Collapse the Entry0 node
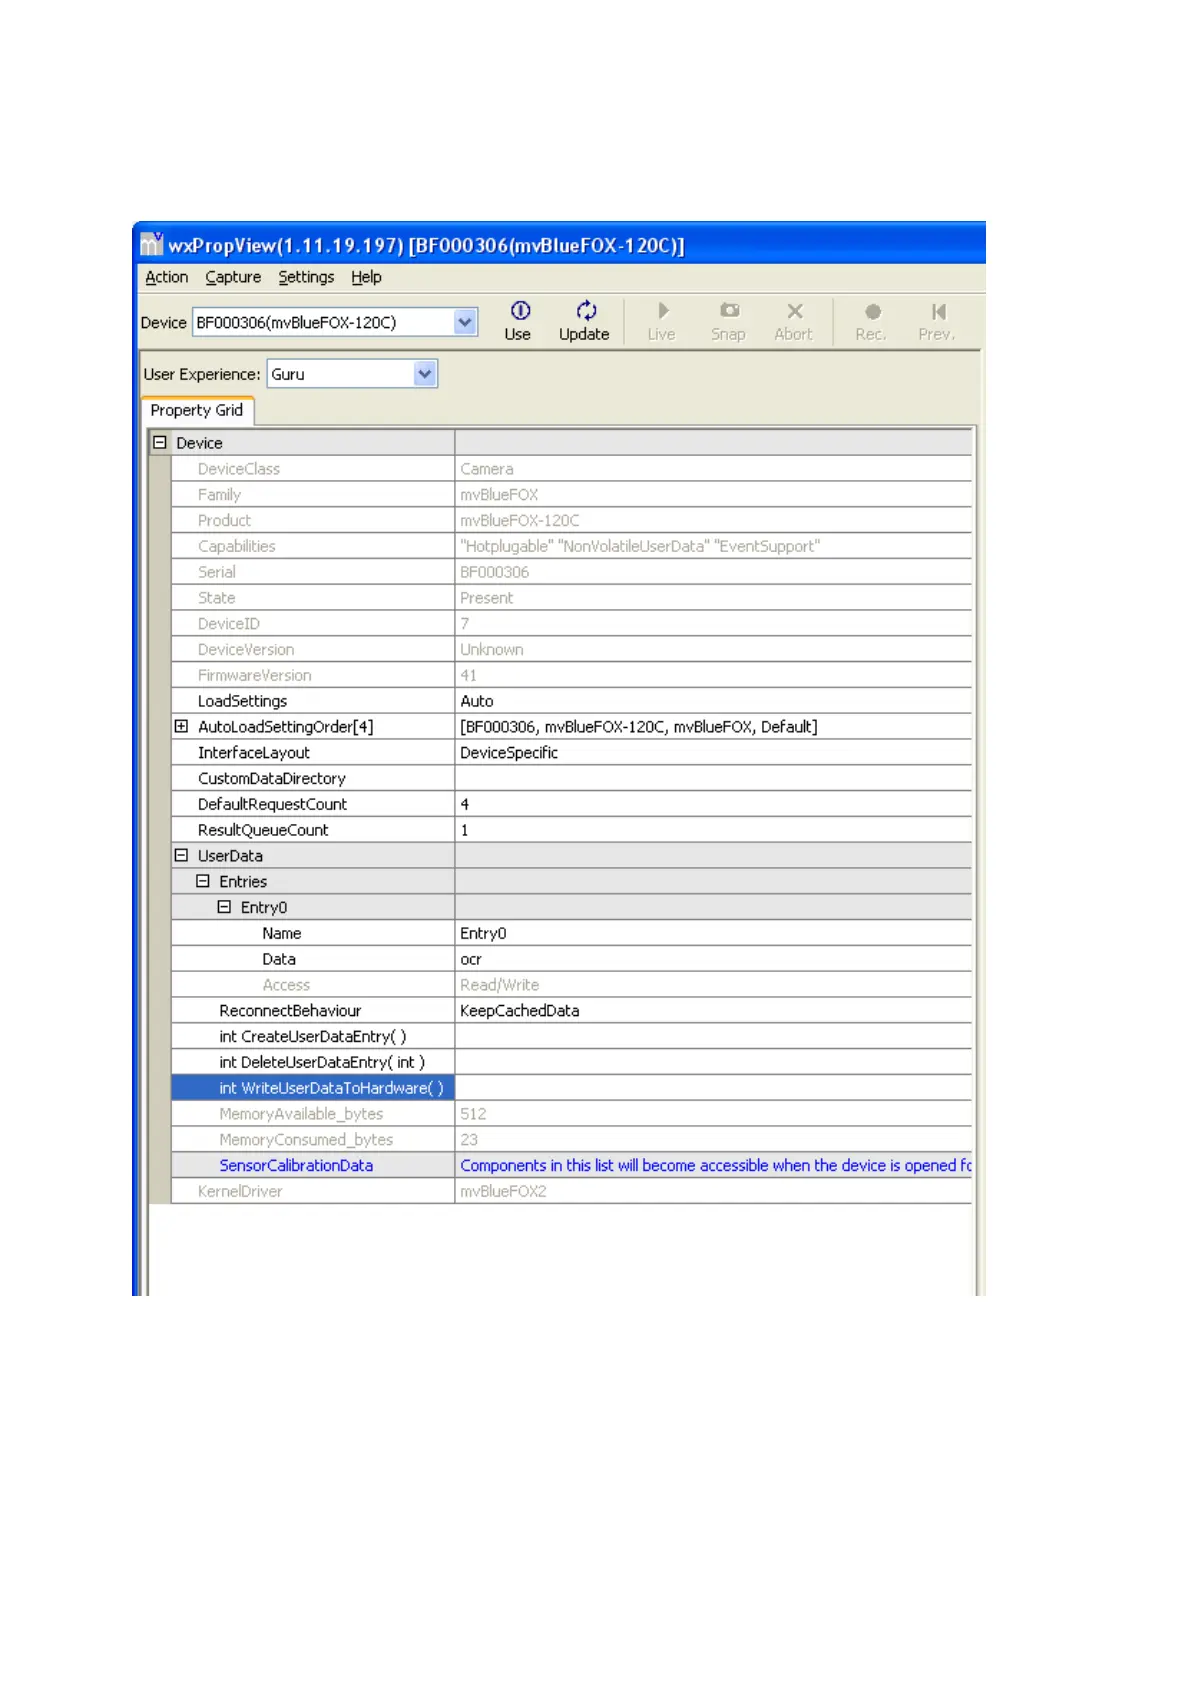1190x1684 pixels. [224, 907]
